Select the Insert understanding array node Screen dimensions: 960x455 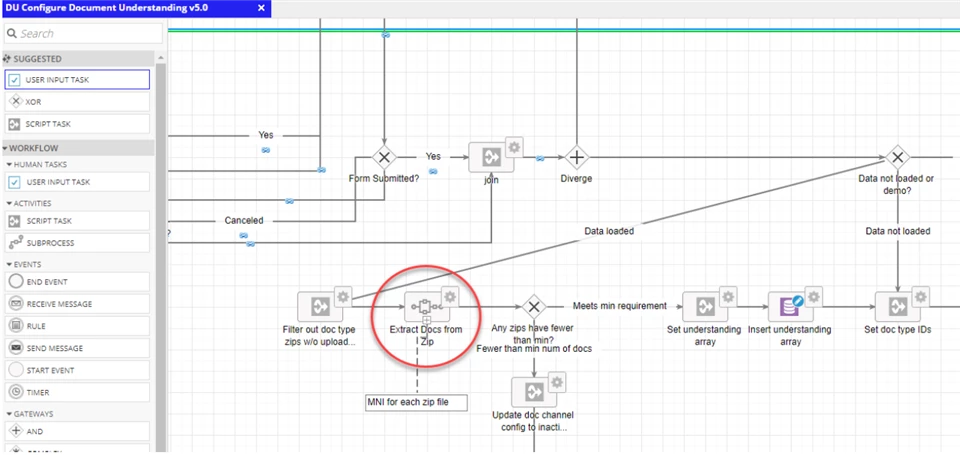[790, 306]
